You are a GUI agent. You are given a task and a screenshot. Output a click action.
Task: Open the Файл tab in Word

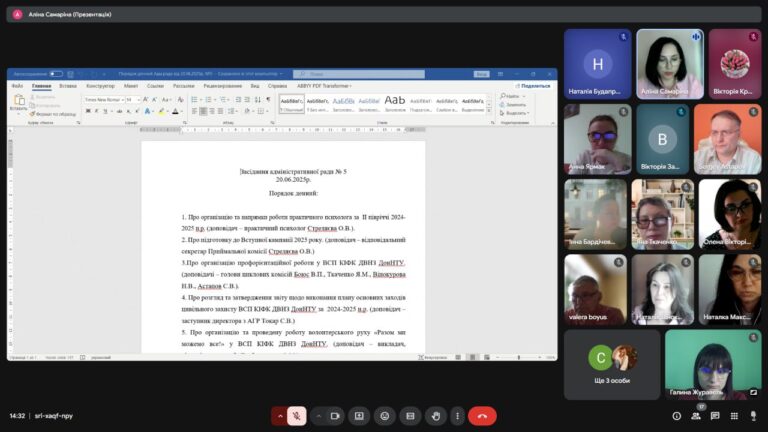pos(17,86)
